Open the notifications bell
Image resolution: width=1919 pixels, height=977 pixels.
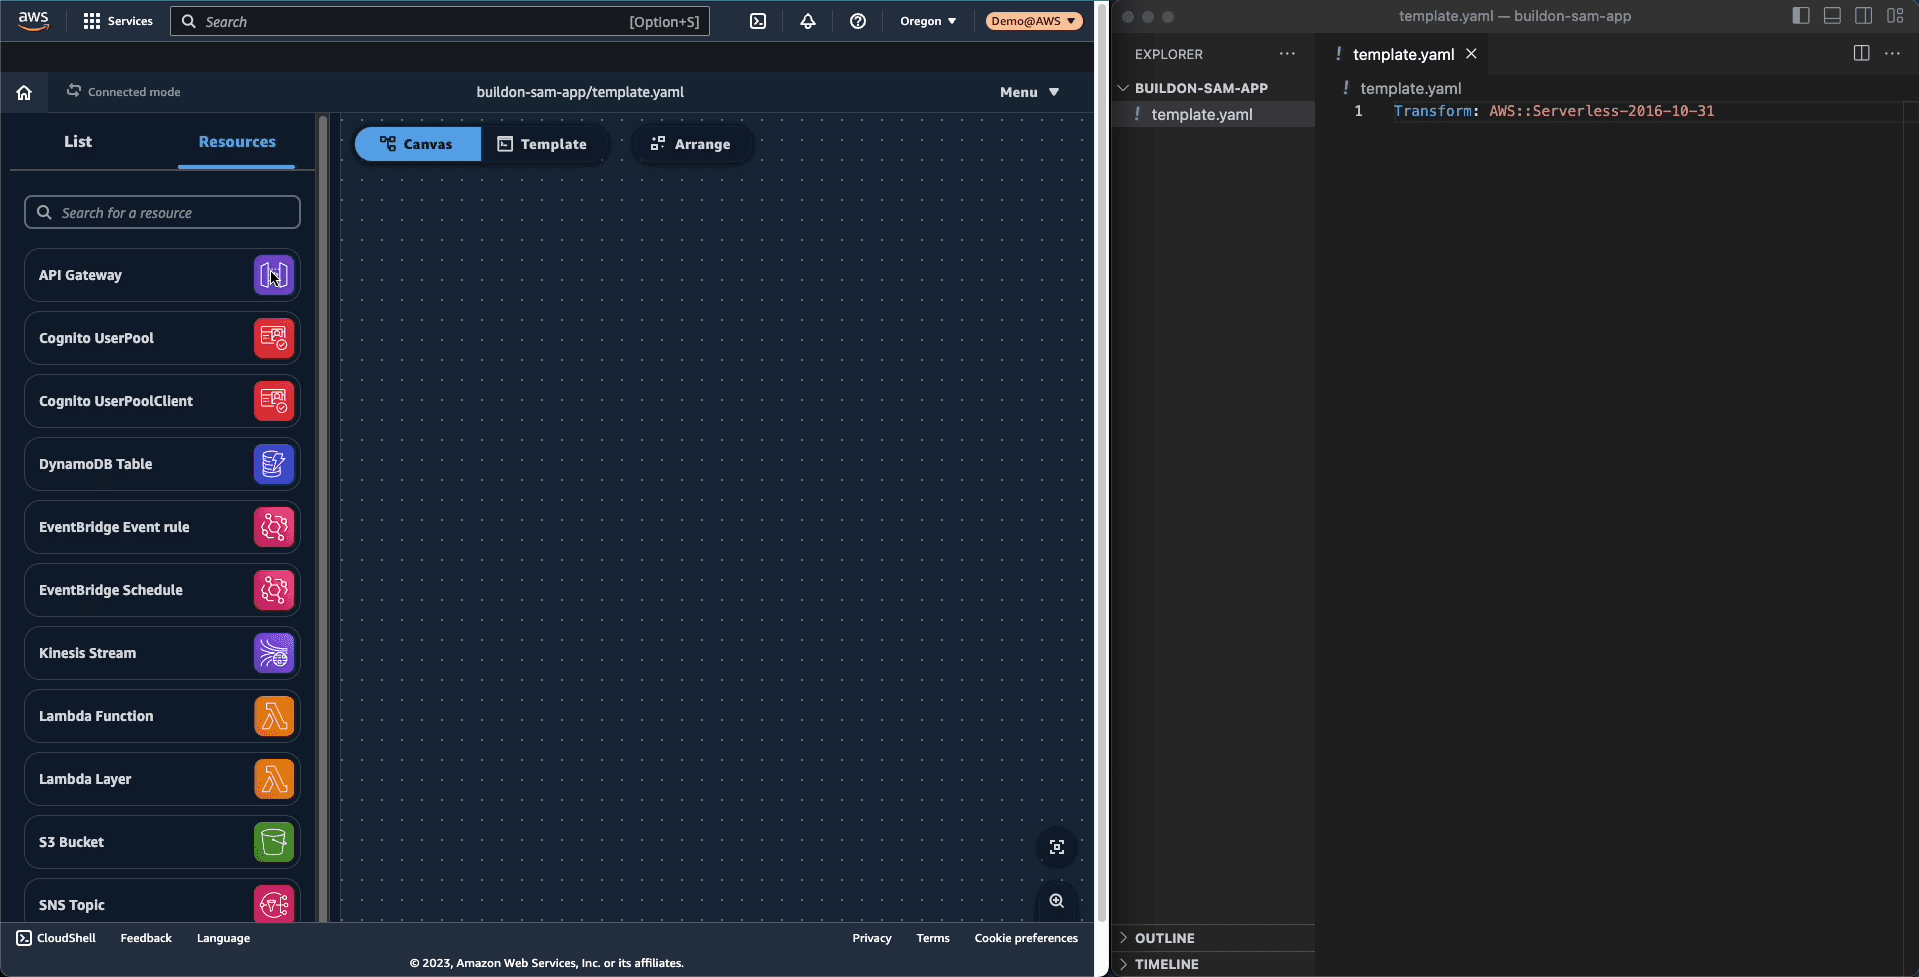[808, 21]
